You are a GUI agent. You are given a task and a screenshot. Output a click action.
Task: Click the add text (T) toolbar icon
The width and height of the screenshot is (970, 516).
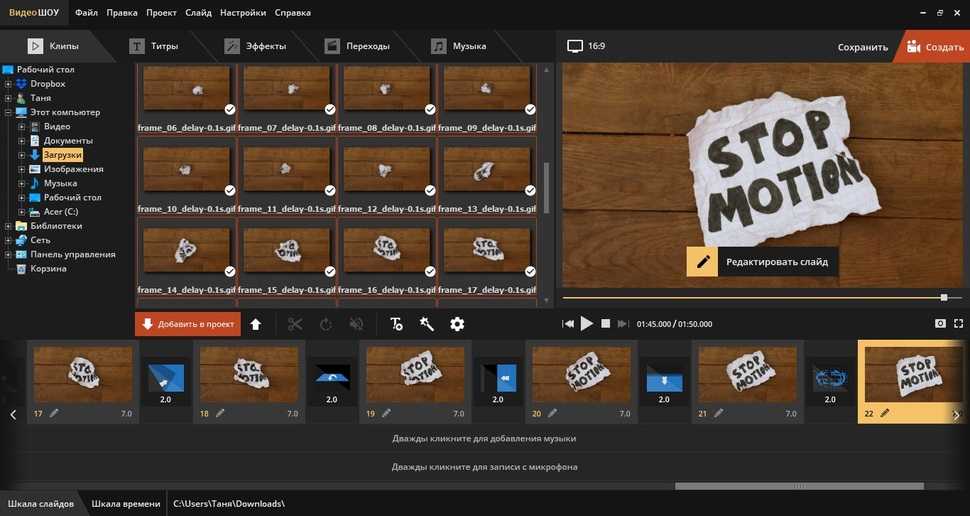coord(396,324)
